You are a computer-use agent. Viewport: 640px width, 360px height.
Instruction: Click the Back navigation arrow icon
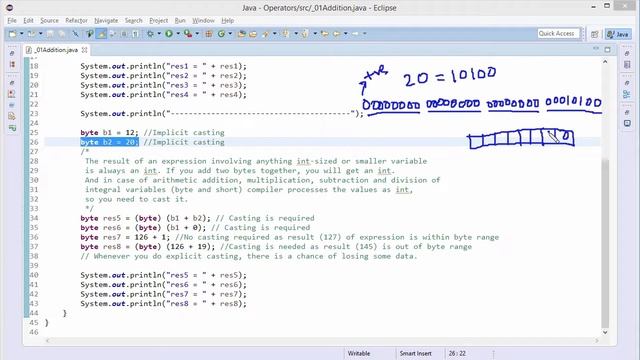point(336,34)
